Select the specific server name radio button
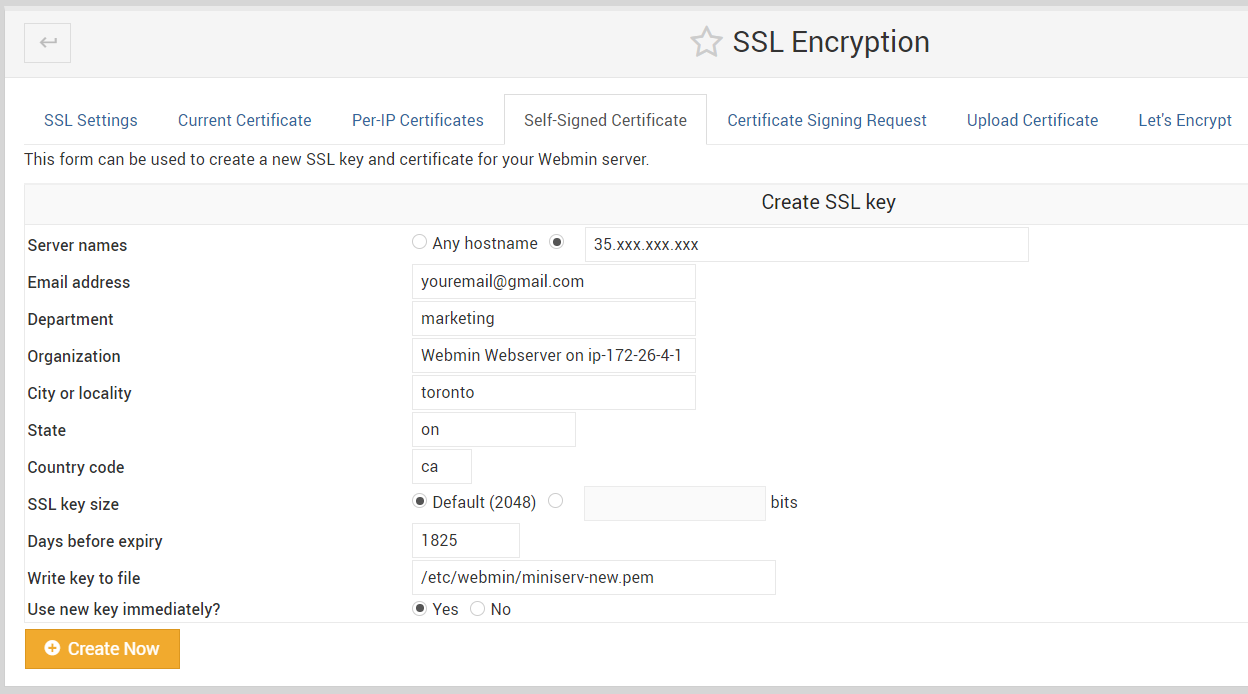 [557, 242]
